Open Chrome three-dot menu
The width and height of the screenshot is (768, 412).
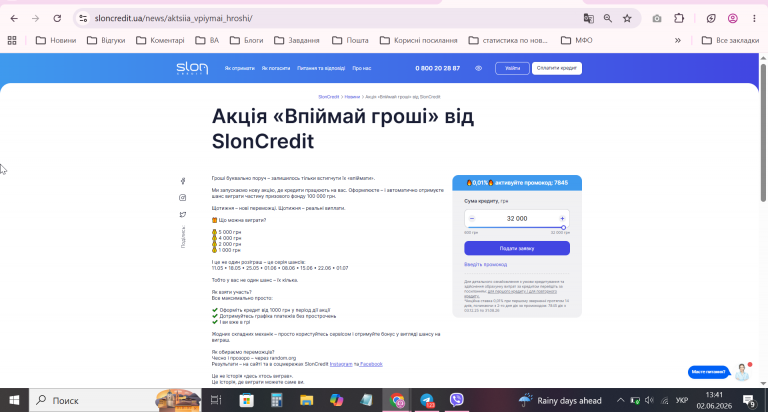click(754, 18)
